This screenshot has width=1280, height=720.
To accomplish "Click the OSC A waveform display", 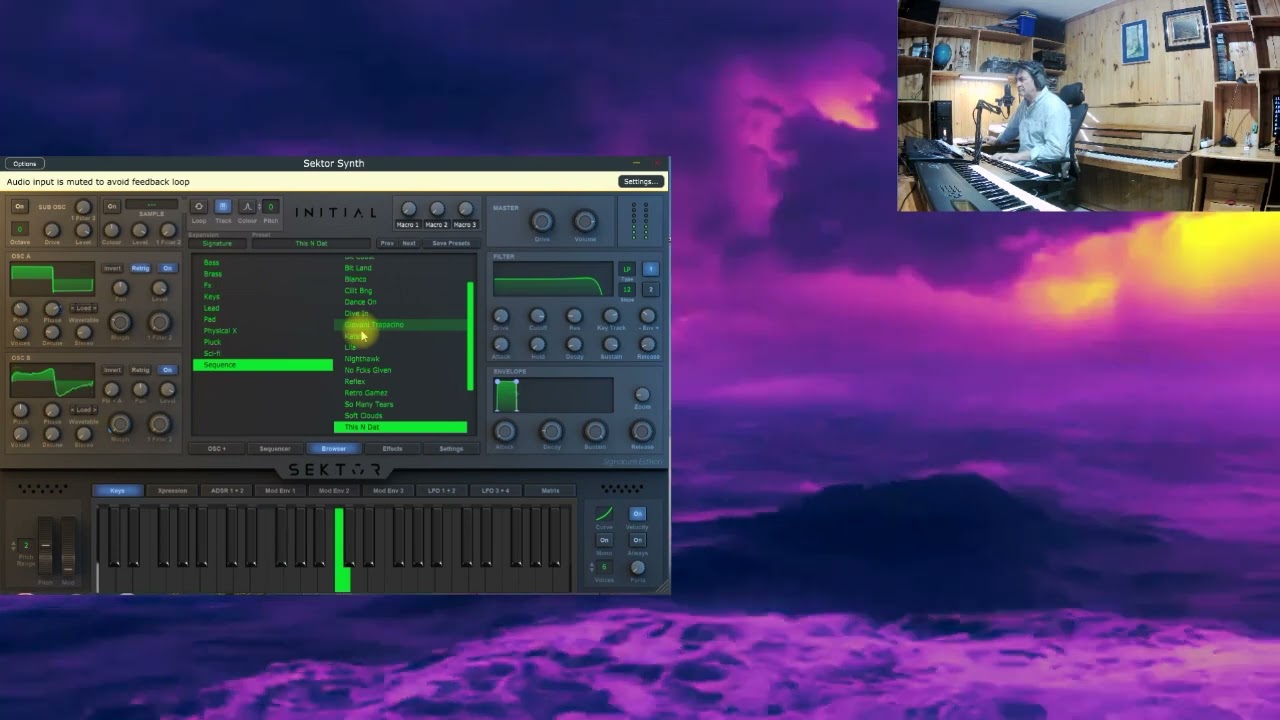I will click(52, 280).
